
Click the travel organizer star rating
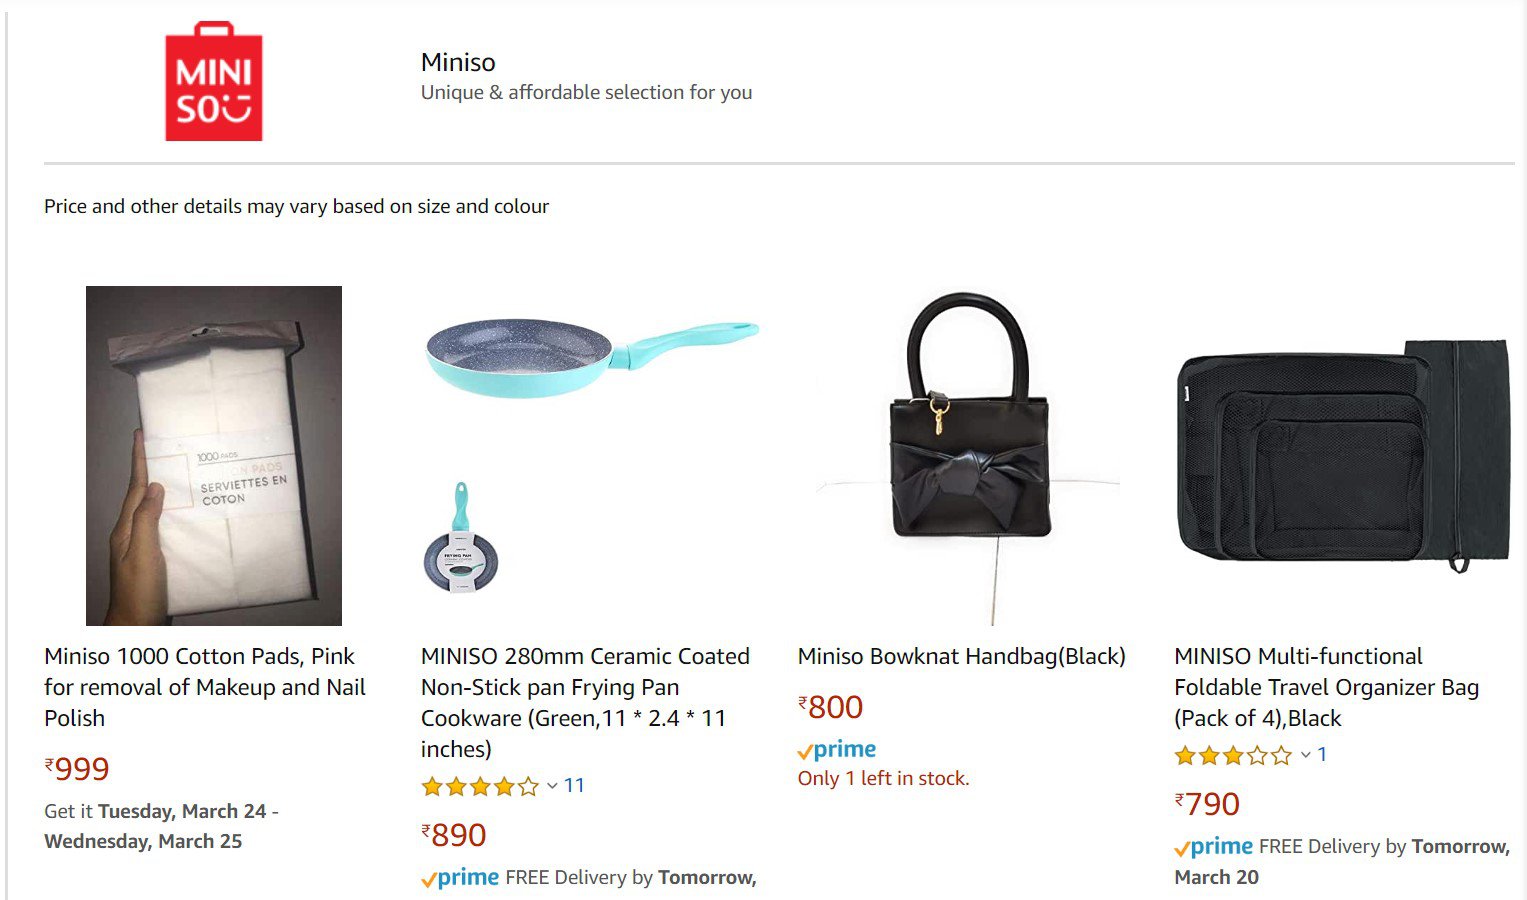tap(1234, 755)
